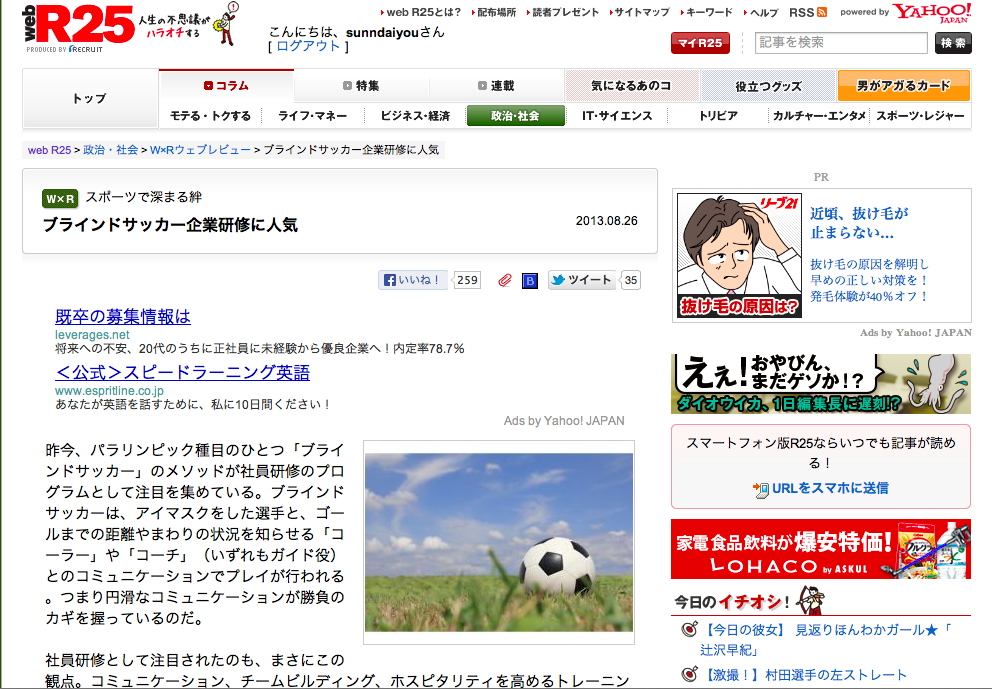Click the Twitter ツイート button

pos(581,280)
